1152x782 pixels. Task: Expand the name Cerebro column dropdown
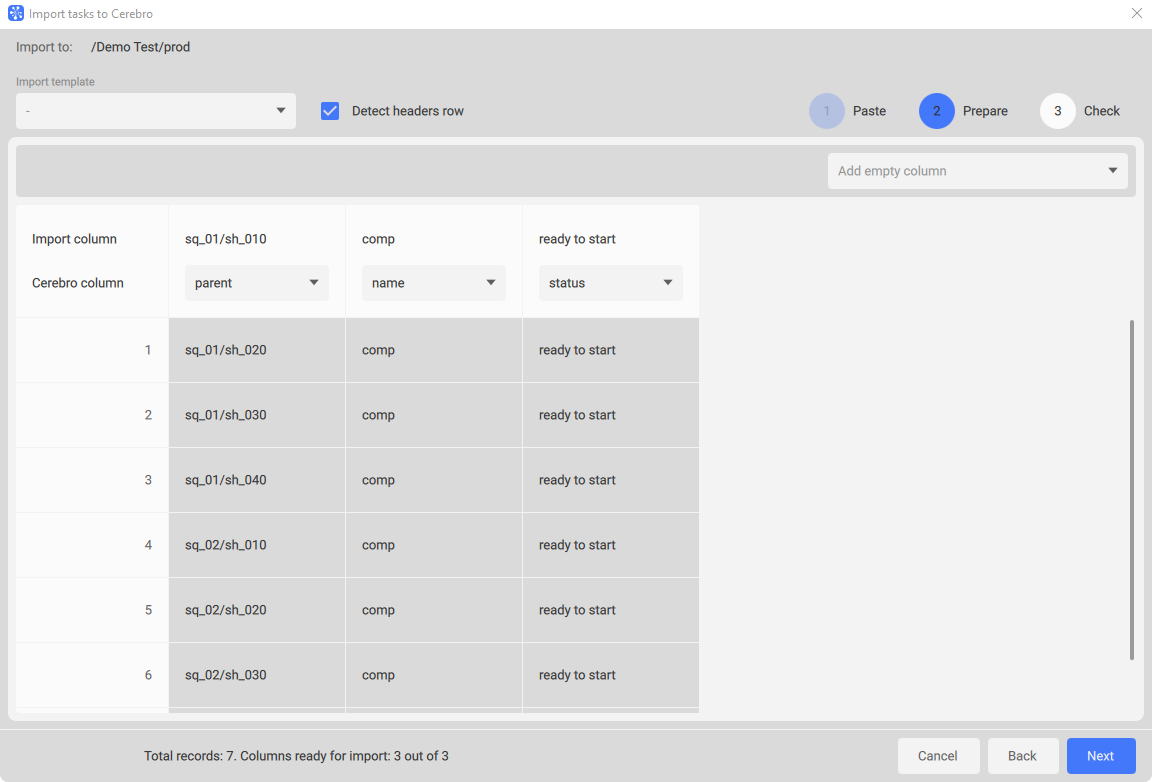point(433,283)
